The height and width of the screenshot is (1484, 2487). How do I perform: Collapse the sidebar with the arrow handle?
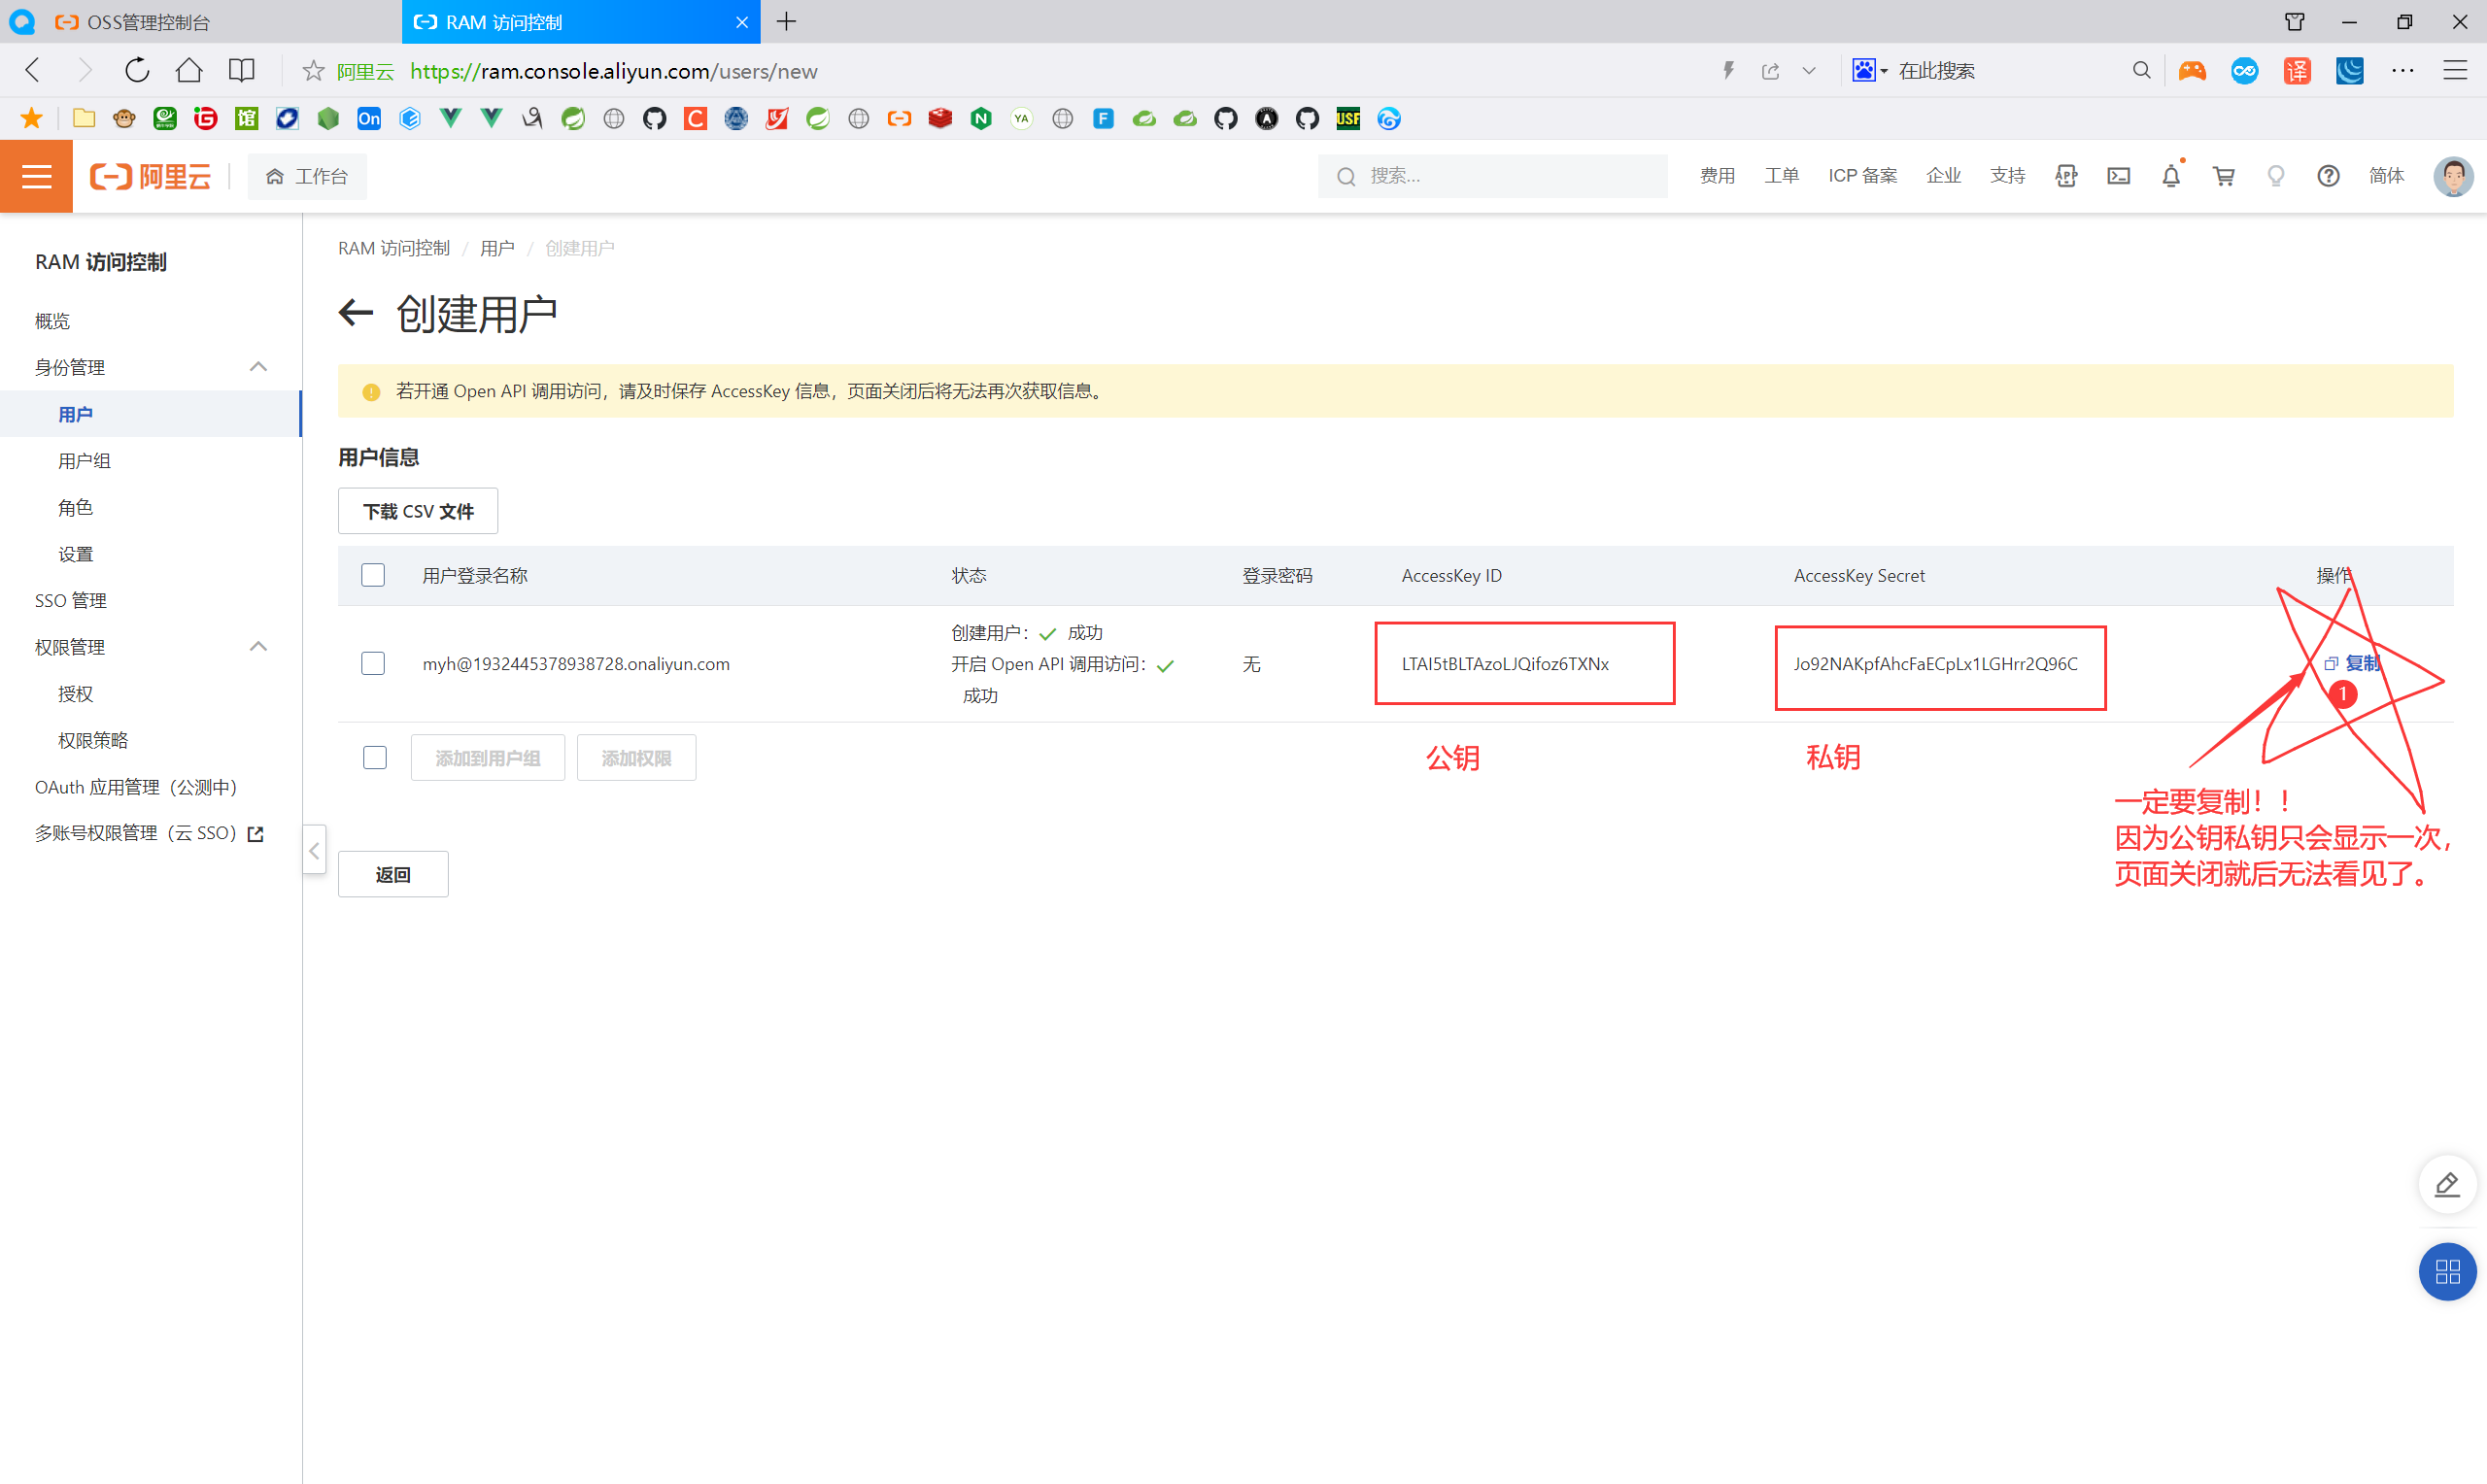[x=314, y=851]
